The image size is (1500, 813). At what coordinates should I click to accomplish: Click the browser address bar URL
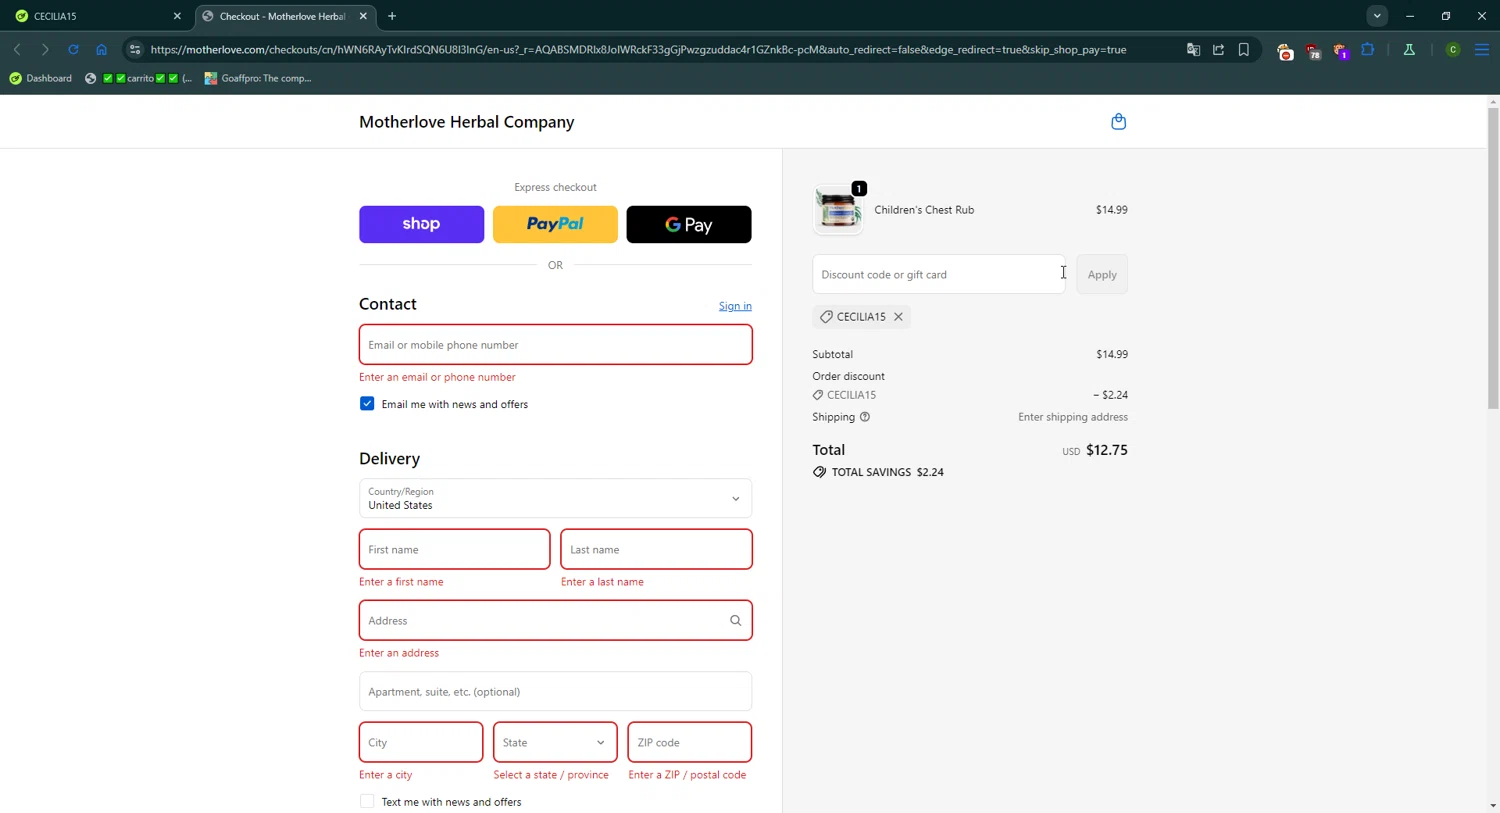pyautogui.click(x=638, y=49)
